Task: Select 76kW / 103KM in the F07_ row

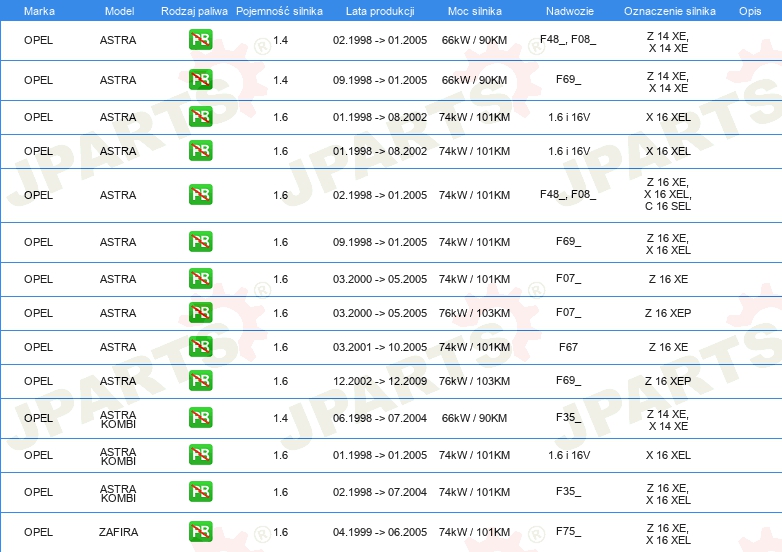Action: point(474,313)
